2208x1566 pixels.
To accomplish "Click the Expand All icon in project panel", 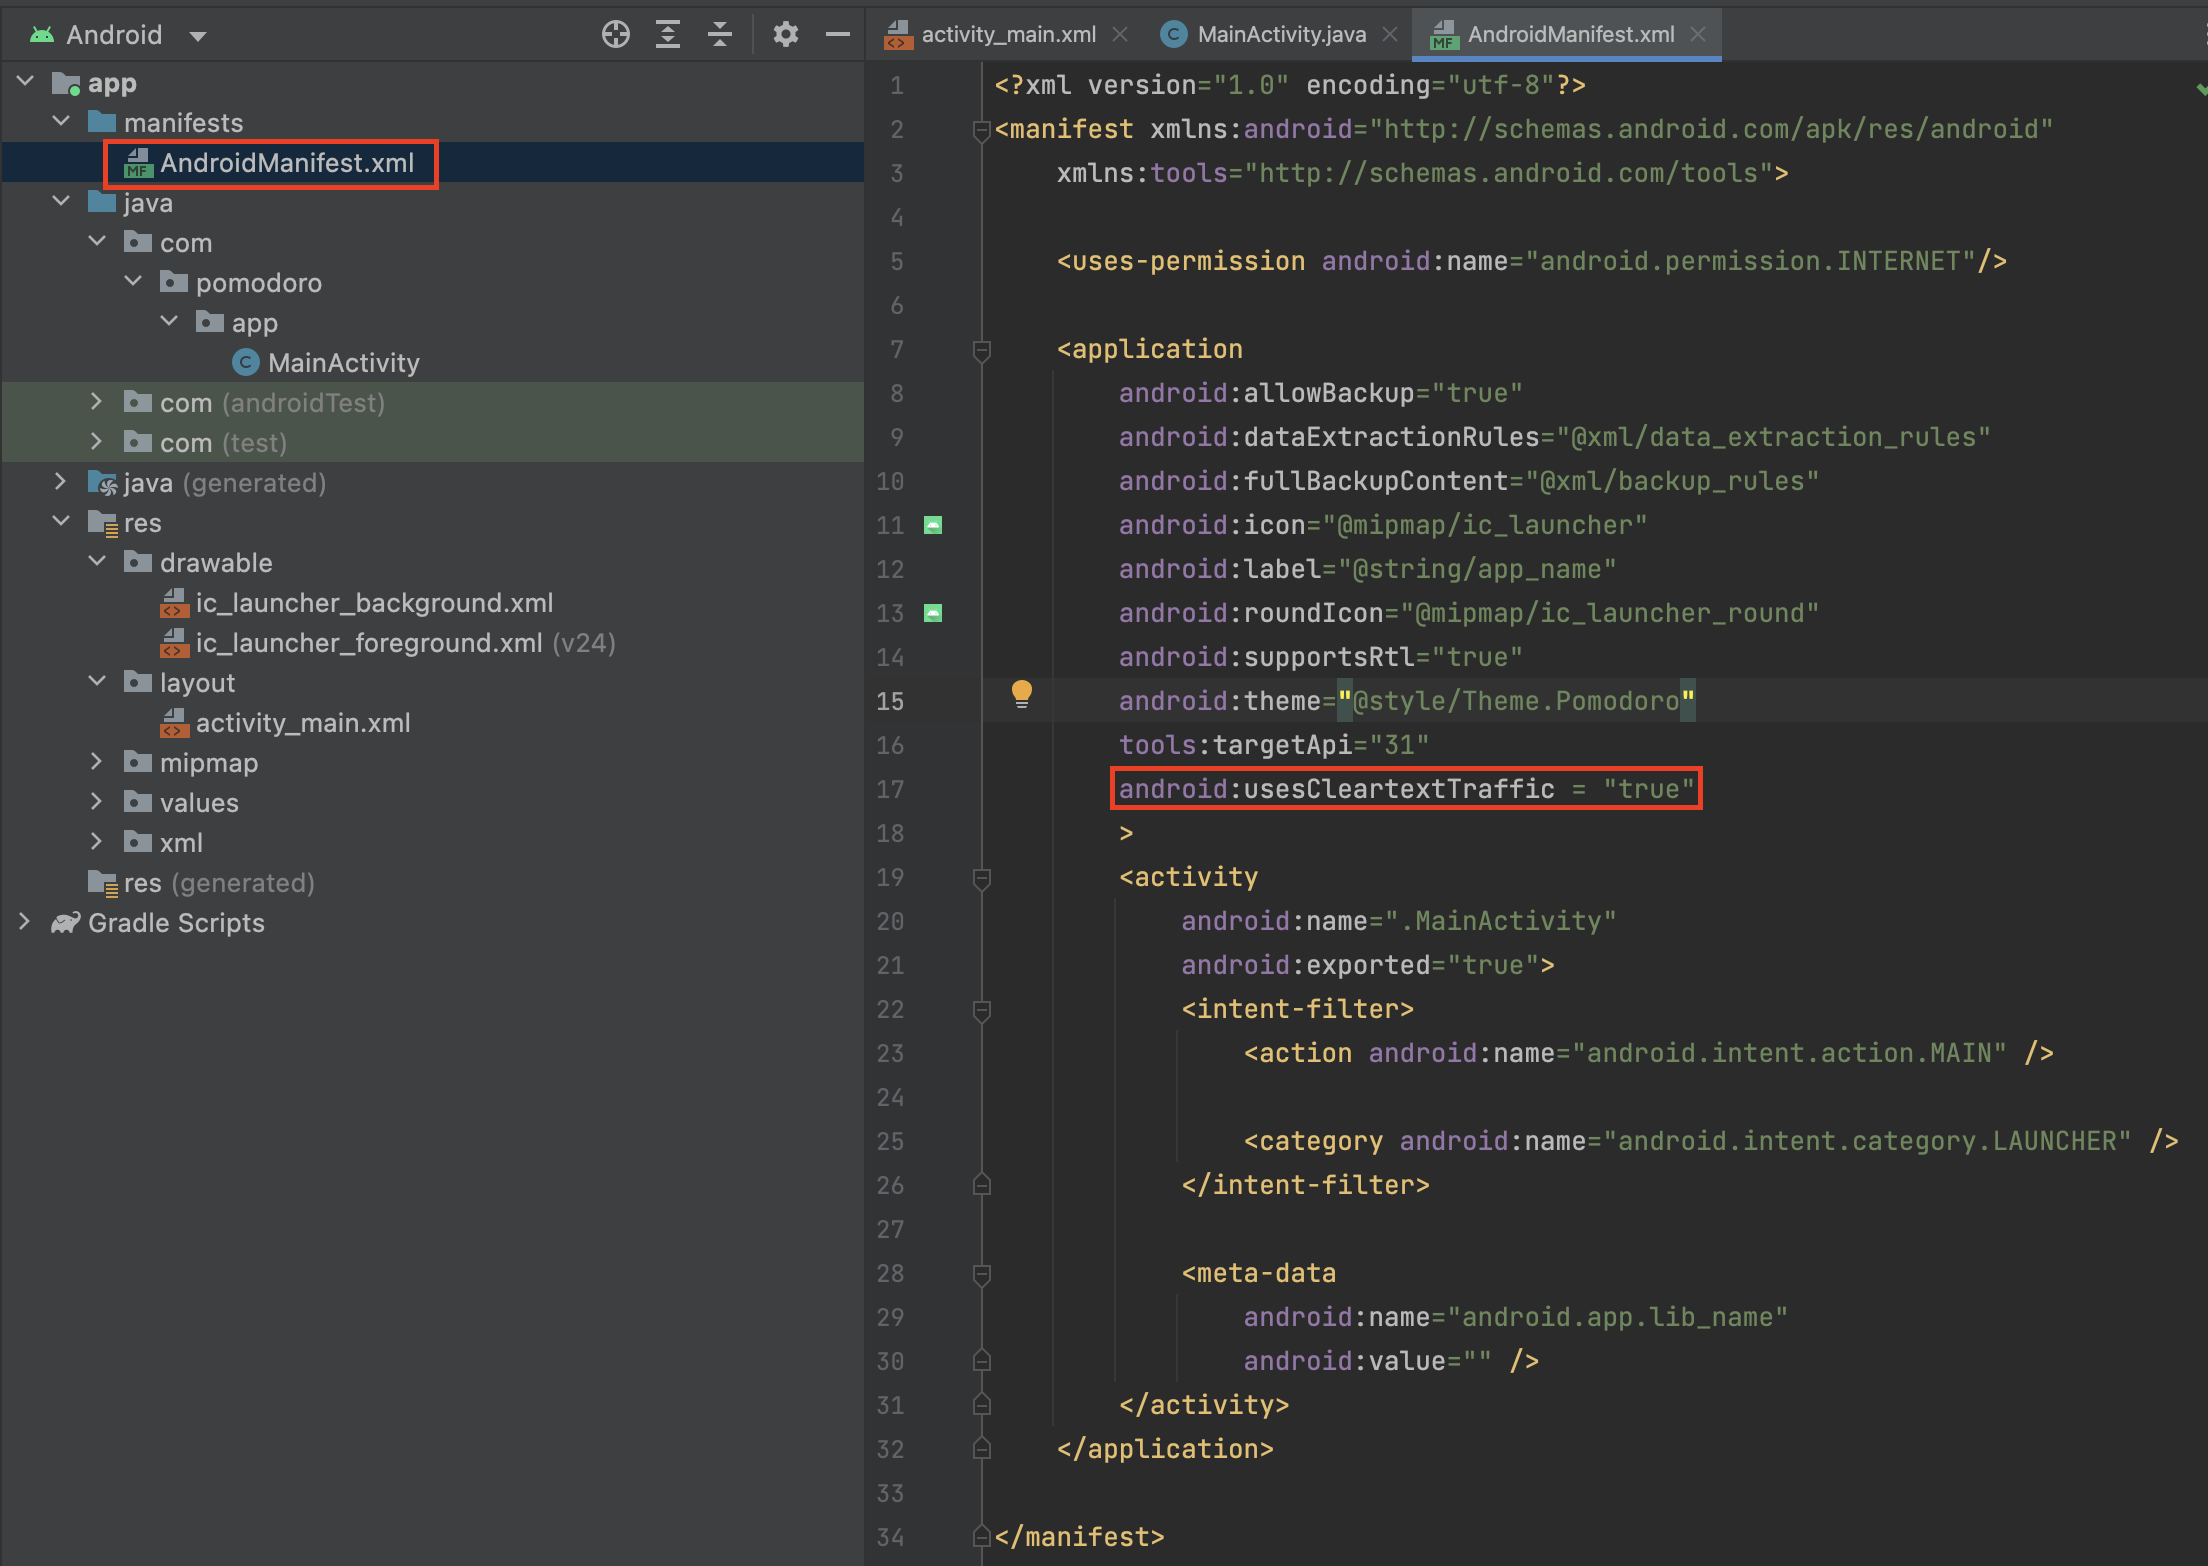I will [668, 35].
